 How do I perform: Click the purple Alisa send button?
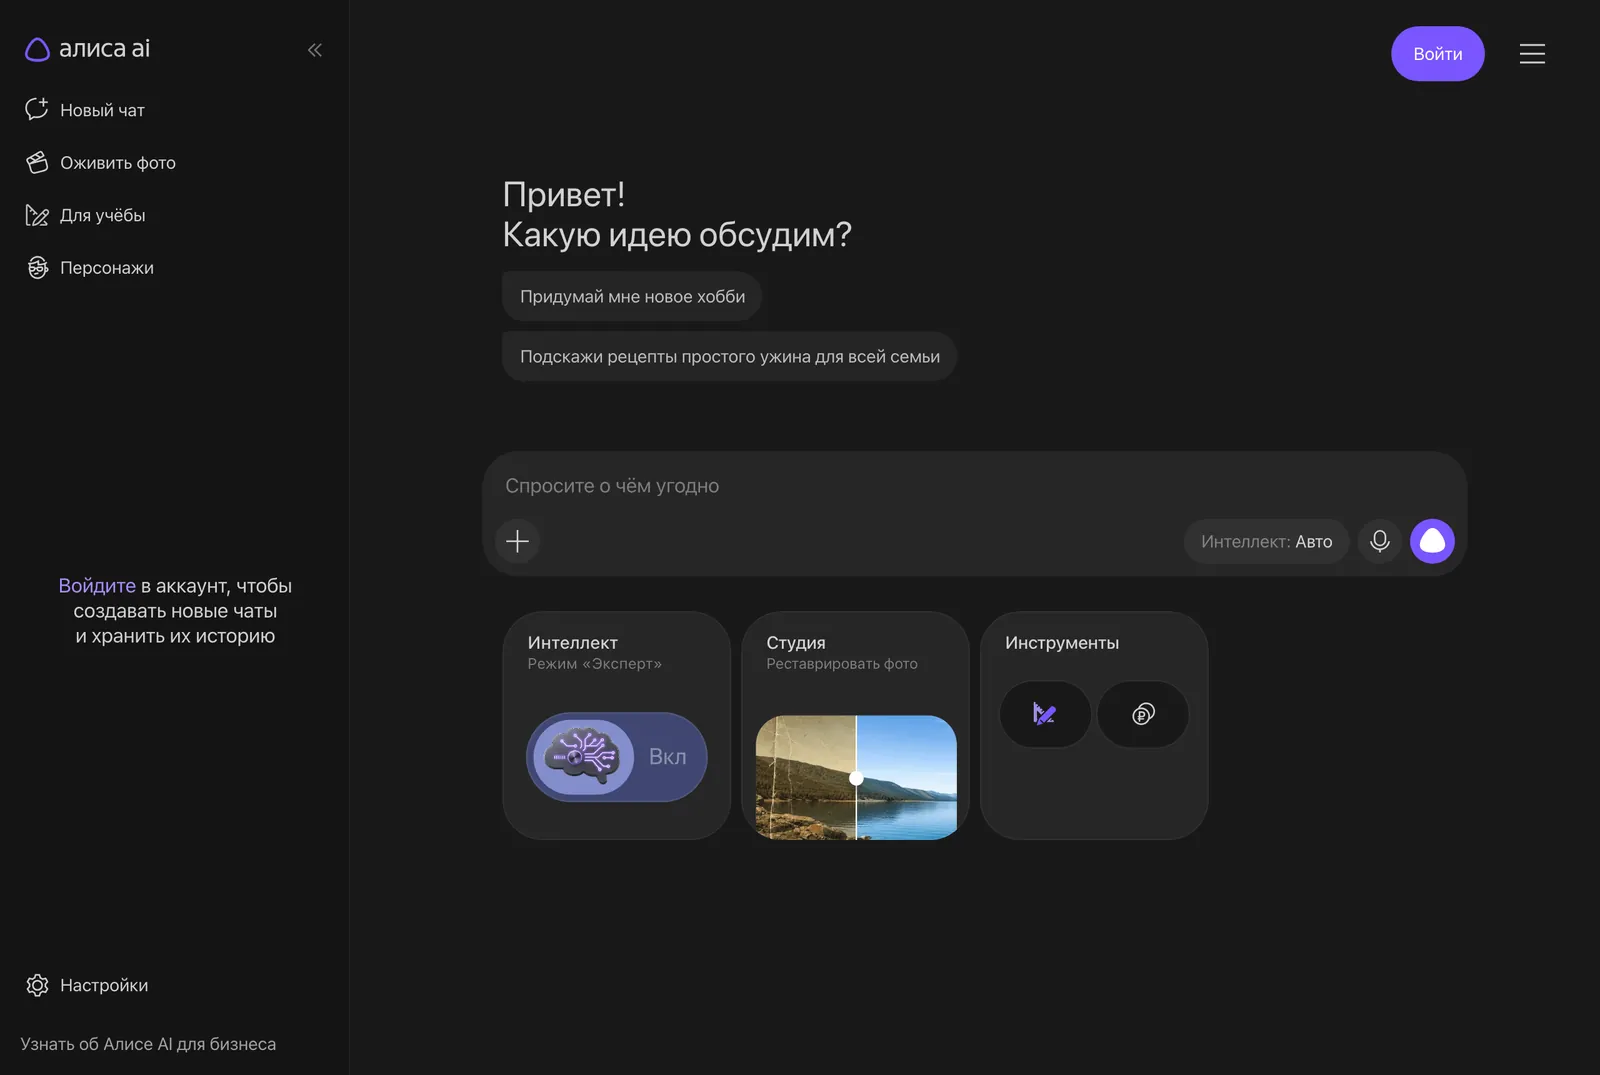click(x=1432, y=541)
